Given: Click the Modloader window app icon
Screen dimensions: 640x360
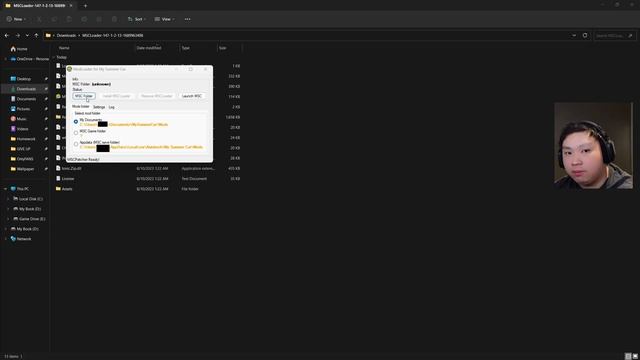Looking at the screenshot, I should (69, 69).
